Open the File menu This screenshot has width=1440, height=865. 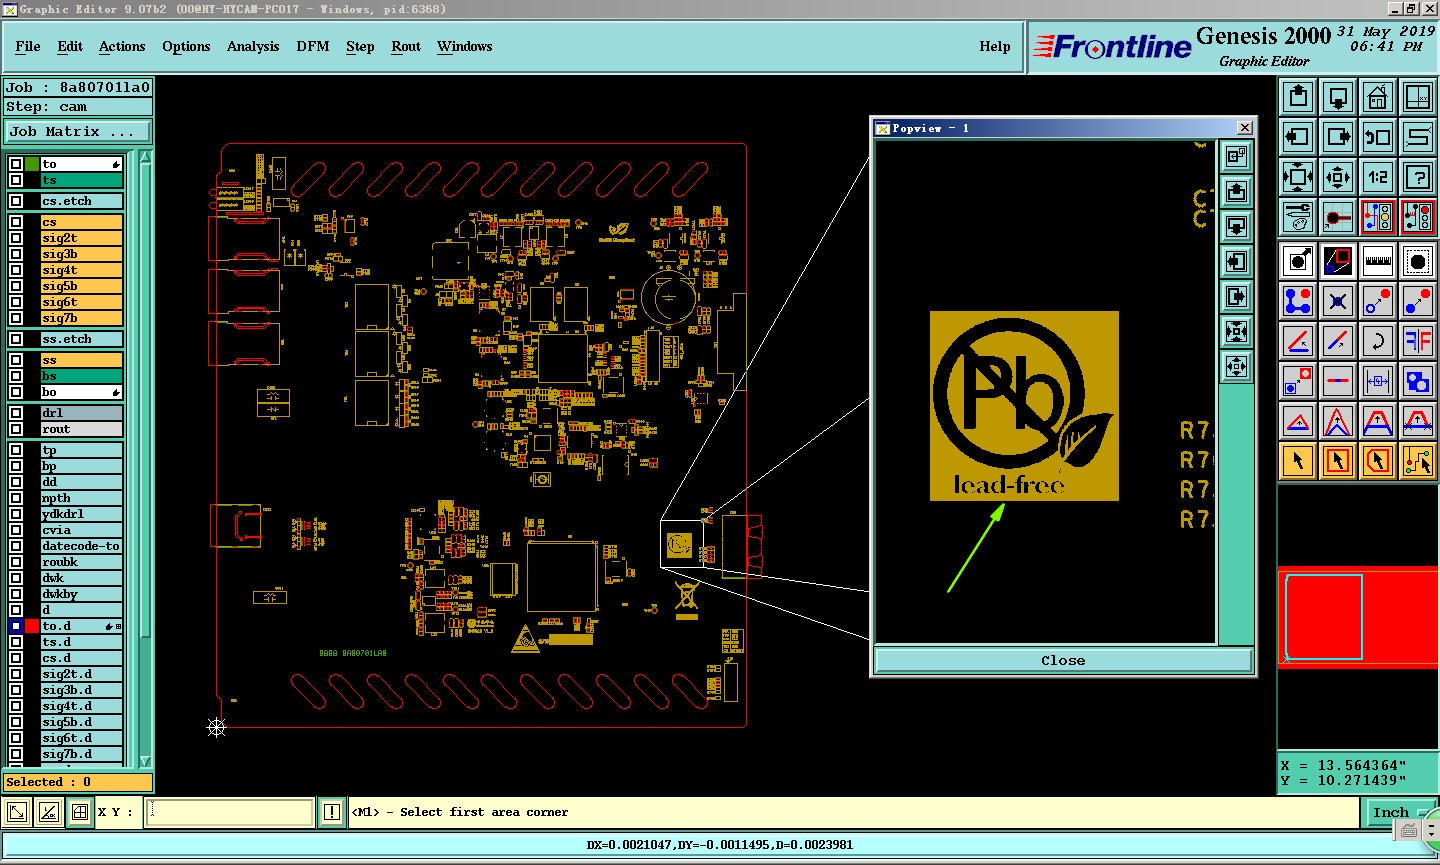(28, 46)
